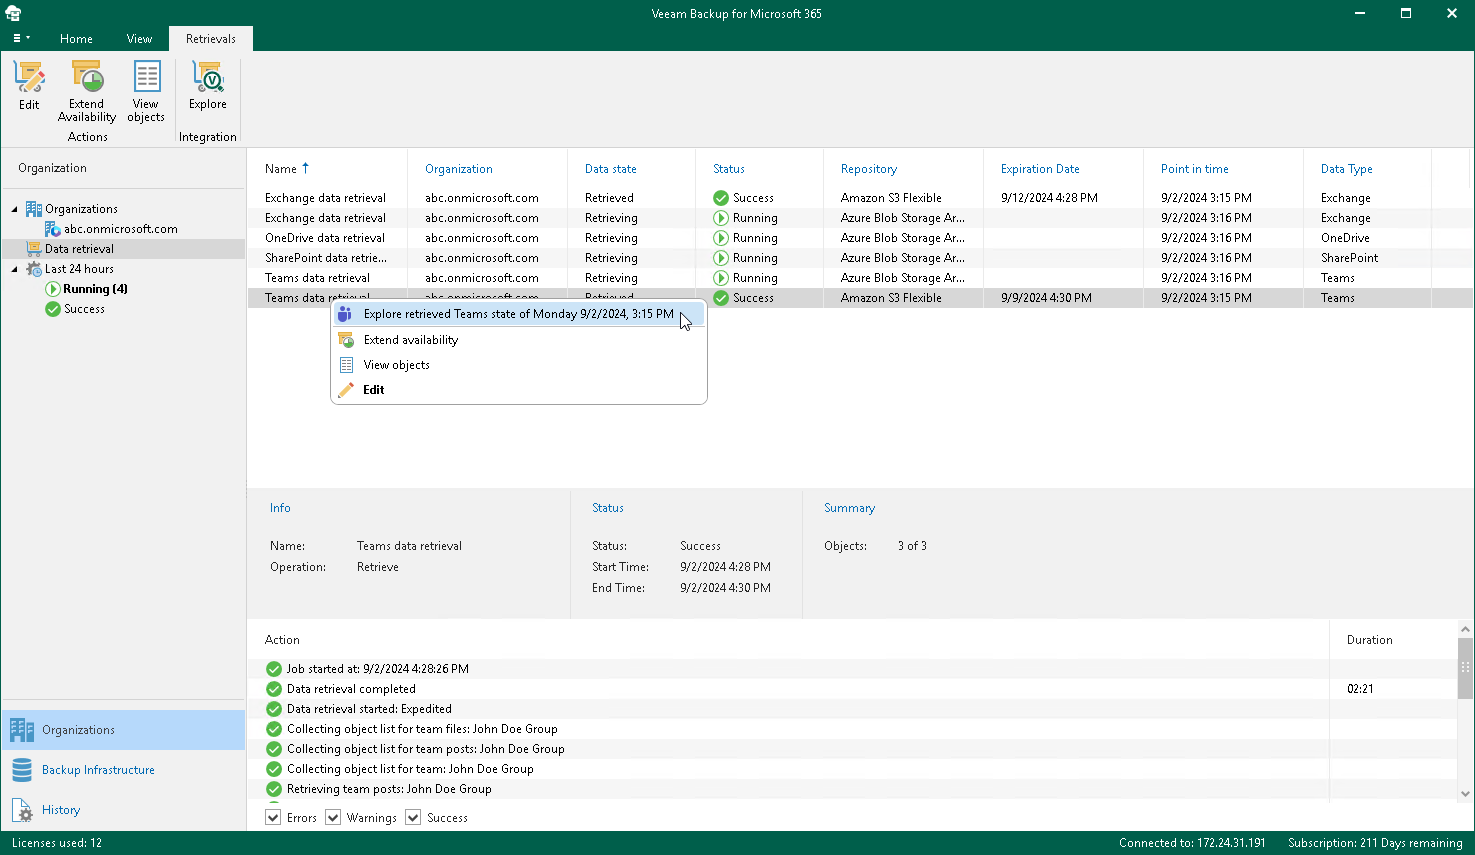Click 9/9/2024 4:30 PM expiration cell
The image size is (1475, 855).
click(x=1046, y=298)
